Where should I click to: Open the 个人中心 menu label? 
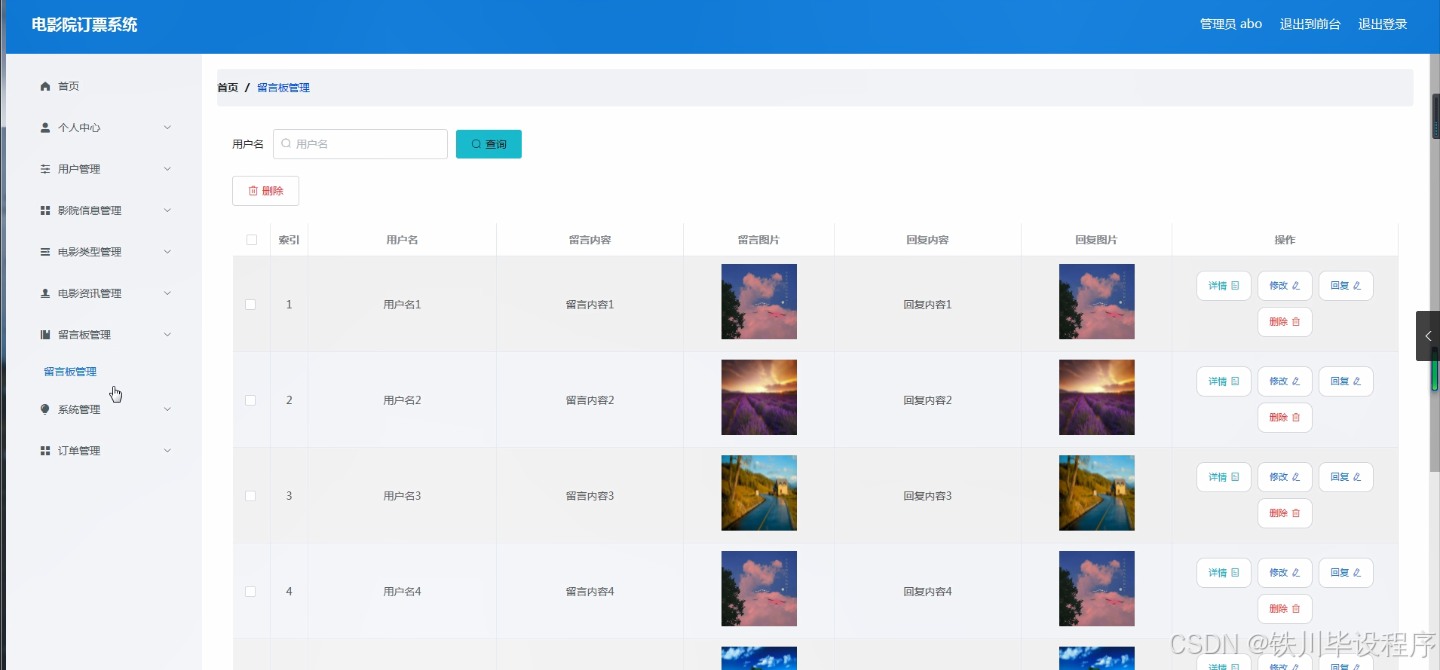(79, 128)
